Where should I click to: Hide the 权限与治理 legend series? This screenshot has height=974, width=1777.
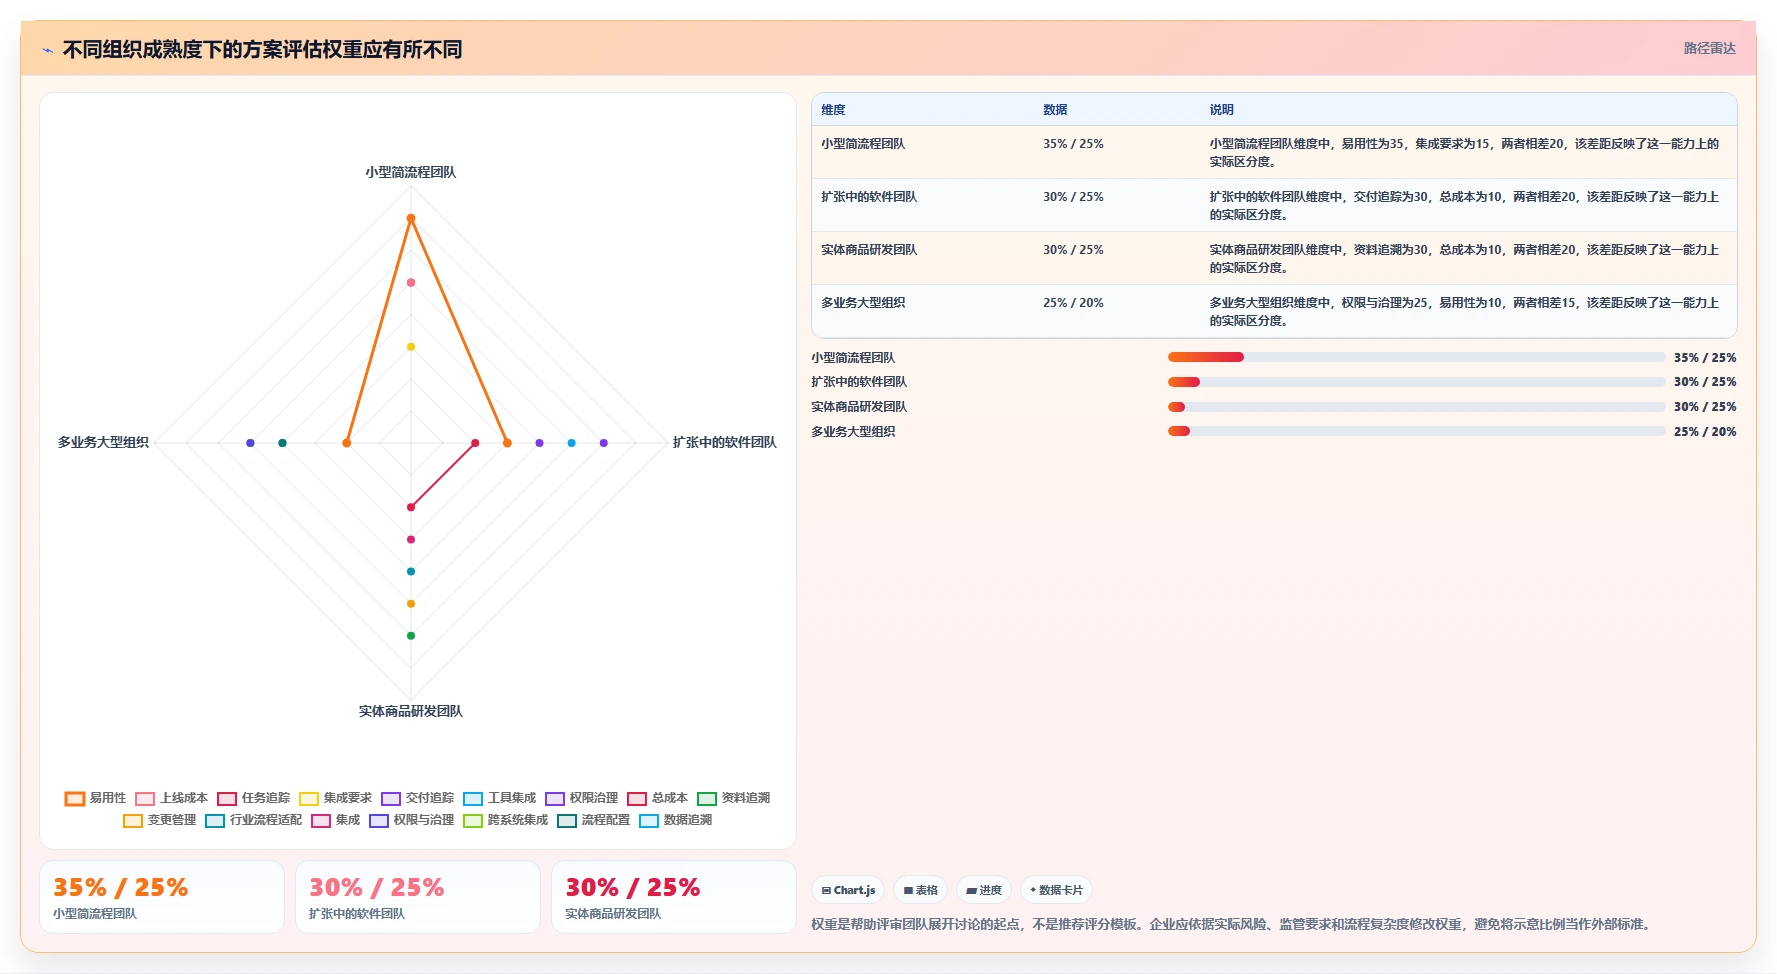[x=412, y=820]
